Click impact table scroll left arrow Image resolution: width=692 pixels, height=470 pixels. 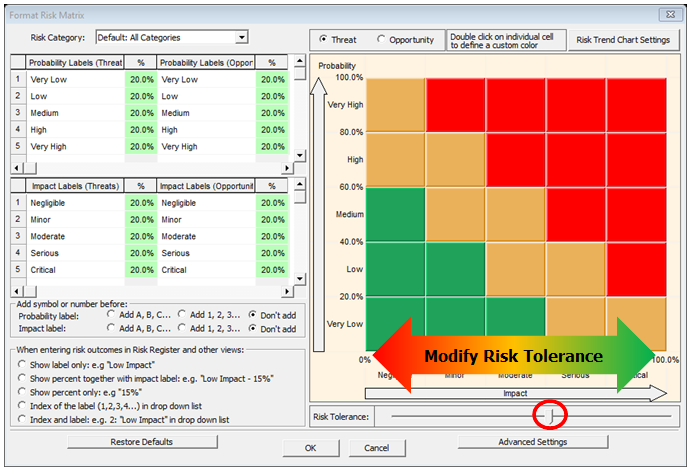tap(17, 291)
